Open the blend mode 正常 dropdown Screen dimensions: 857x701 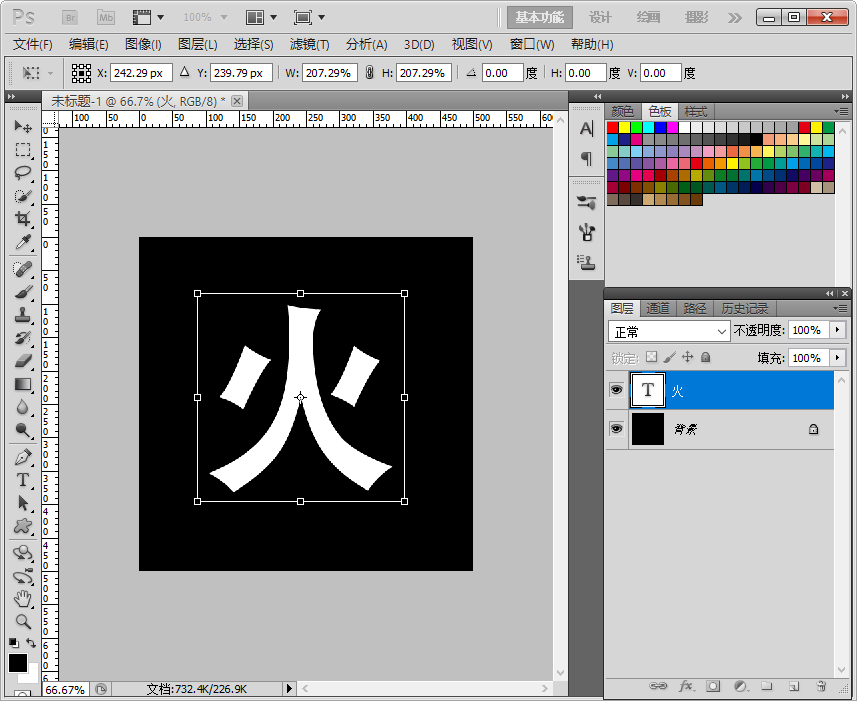[x=669, y=332]
